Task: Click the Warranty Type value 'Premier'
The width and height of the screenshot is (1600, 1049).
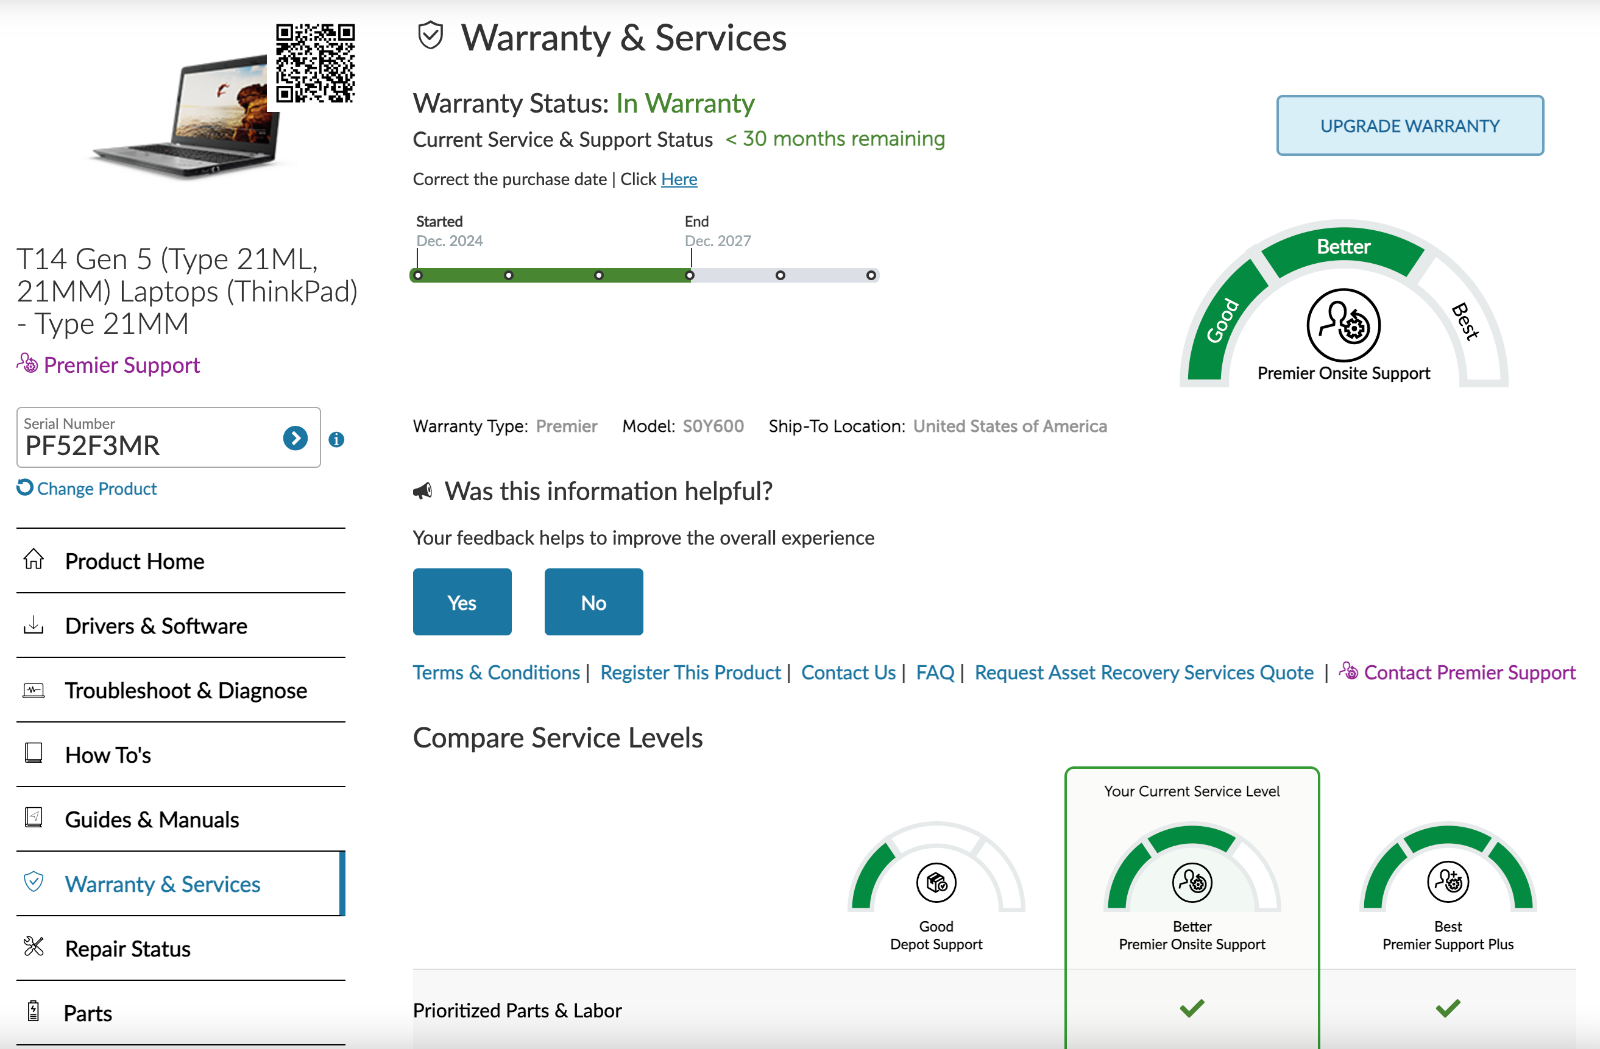Action: coord(566,426)
